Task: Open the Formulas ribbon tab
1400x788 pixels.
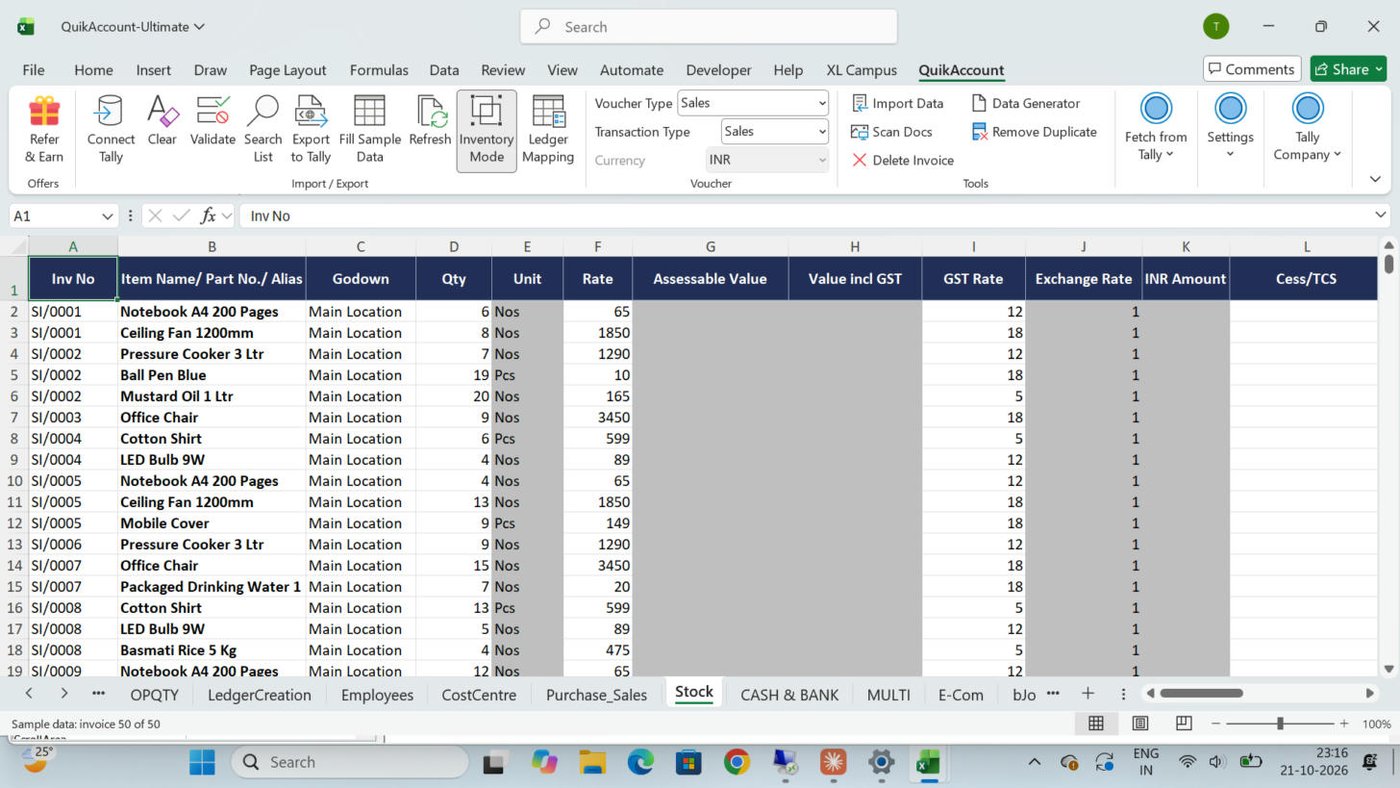Action: coord(379,70)
